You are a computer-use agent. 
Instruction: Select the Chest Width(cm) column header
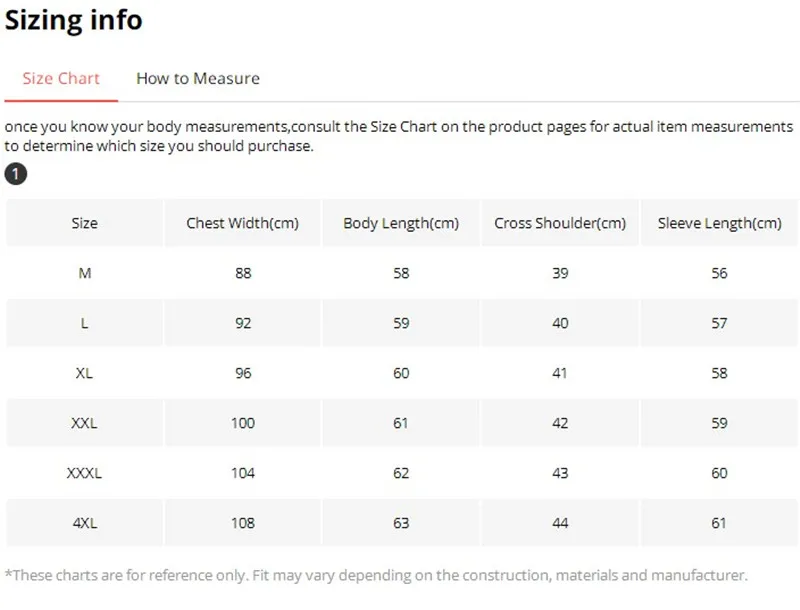(242, 223)
